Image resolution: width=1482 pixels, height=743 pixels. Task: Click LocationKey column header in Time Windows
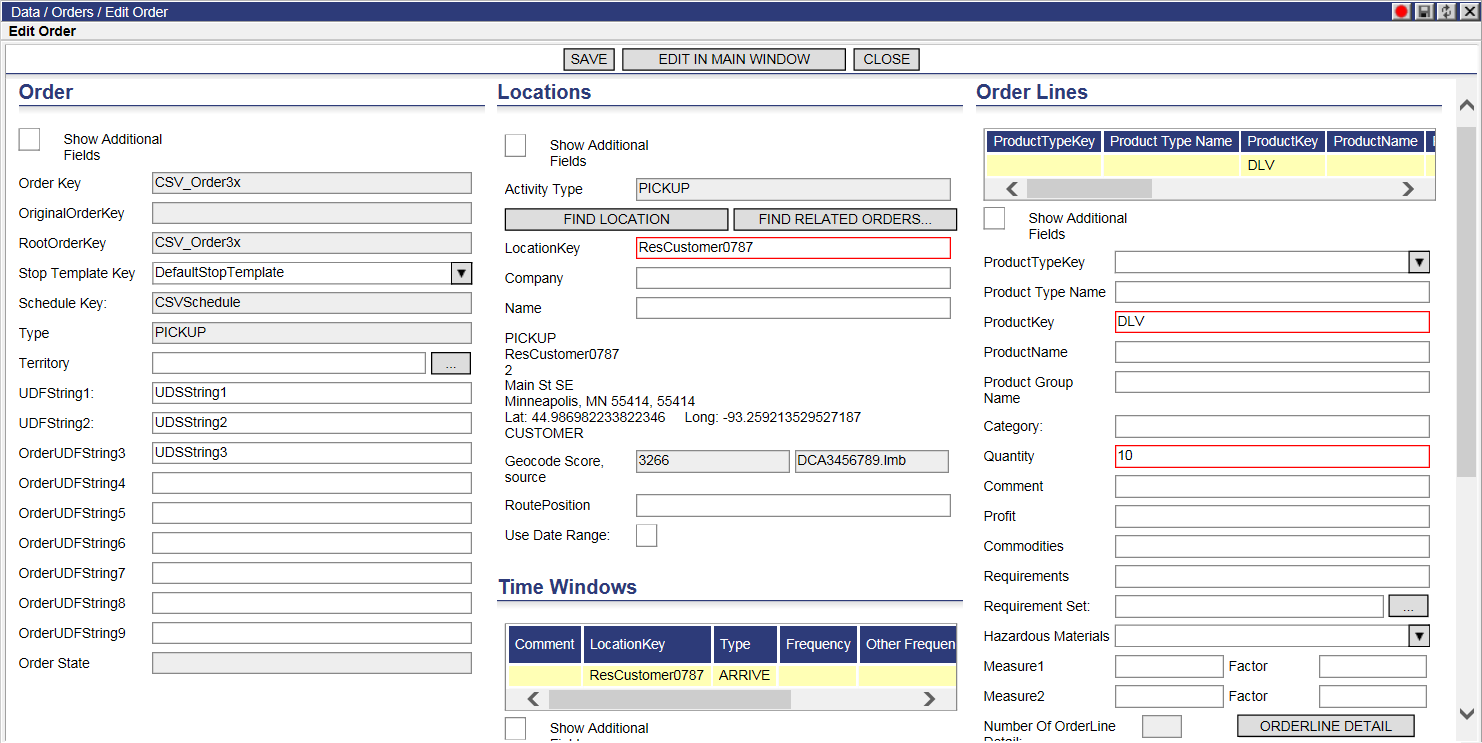click(x=647, y=645)
